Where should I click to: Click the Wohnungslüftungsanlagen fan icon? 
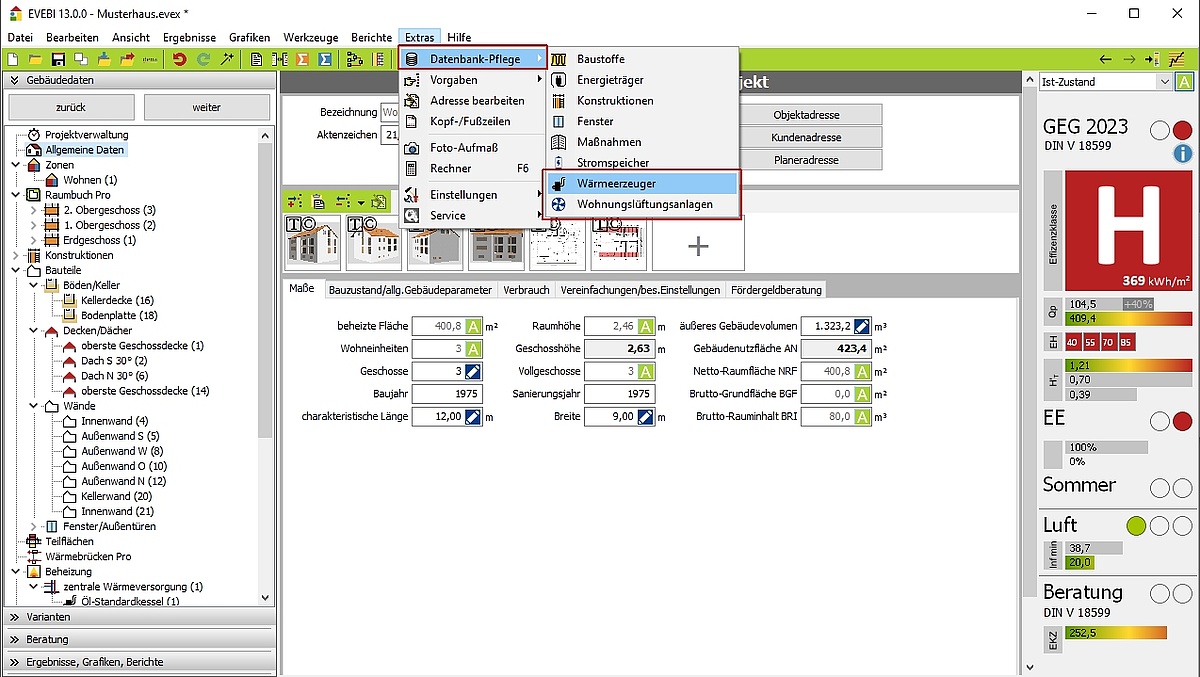(x=559, y=204)
